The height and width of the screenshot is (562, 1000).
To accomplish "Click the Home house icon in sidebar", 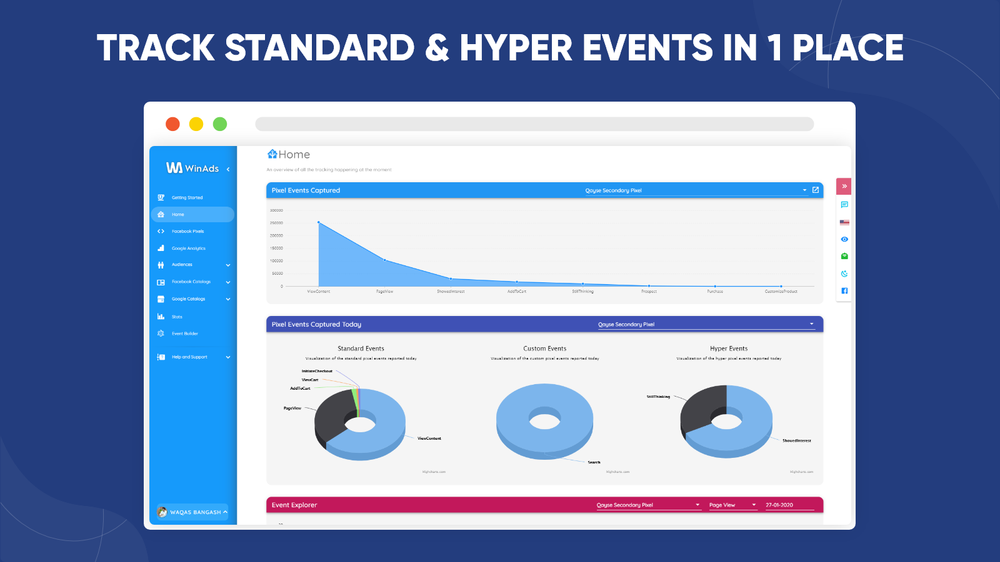I will point(161,214).
